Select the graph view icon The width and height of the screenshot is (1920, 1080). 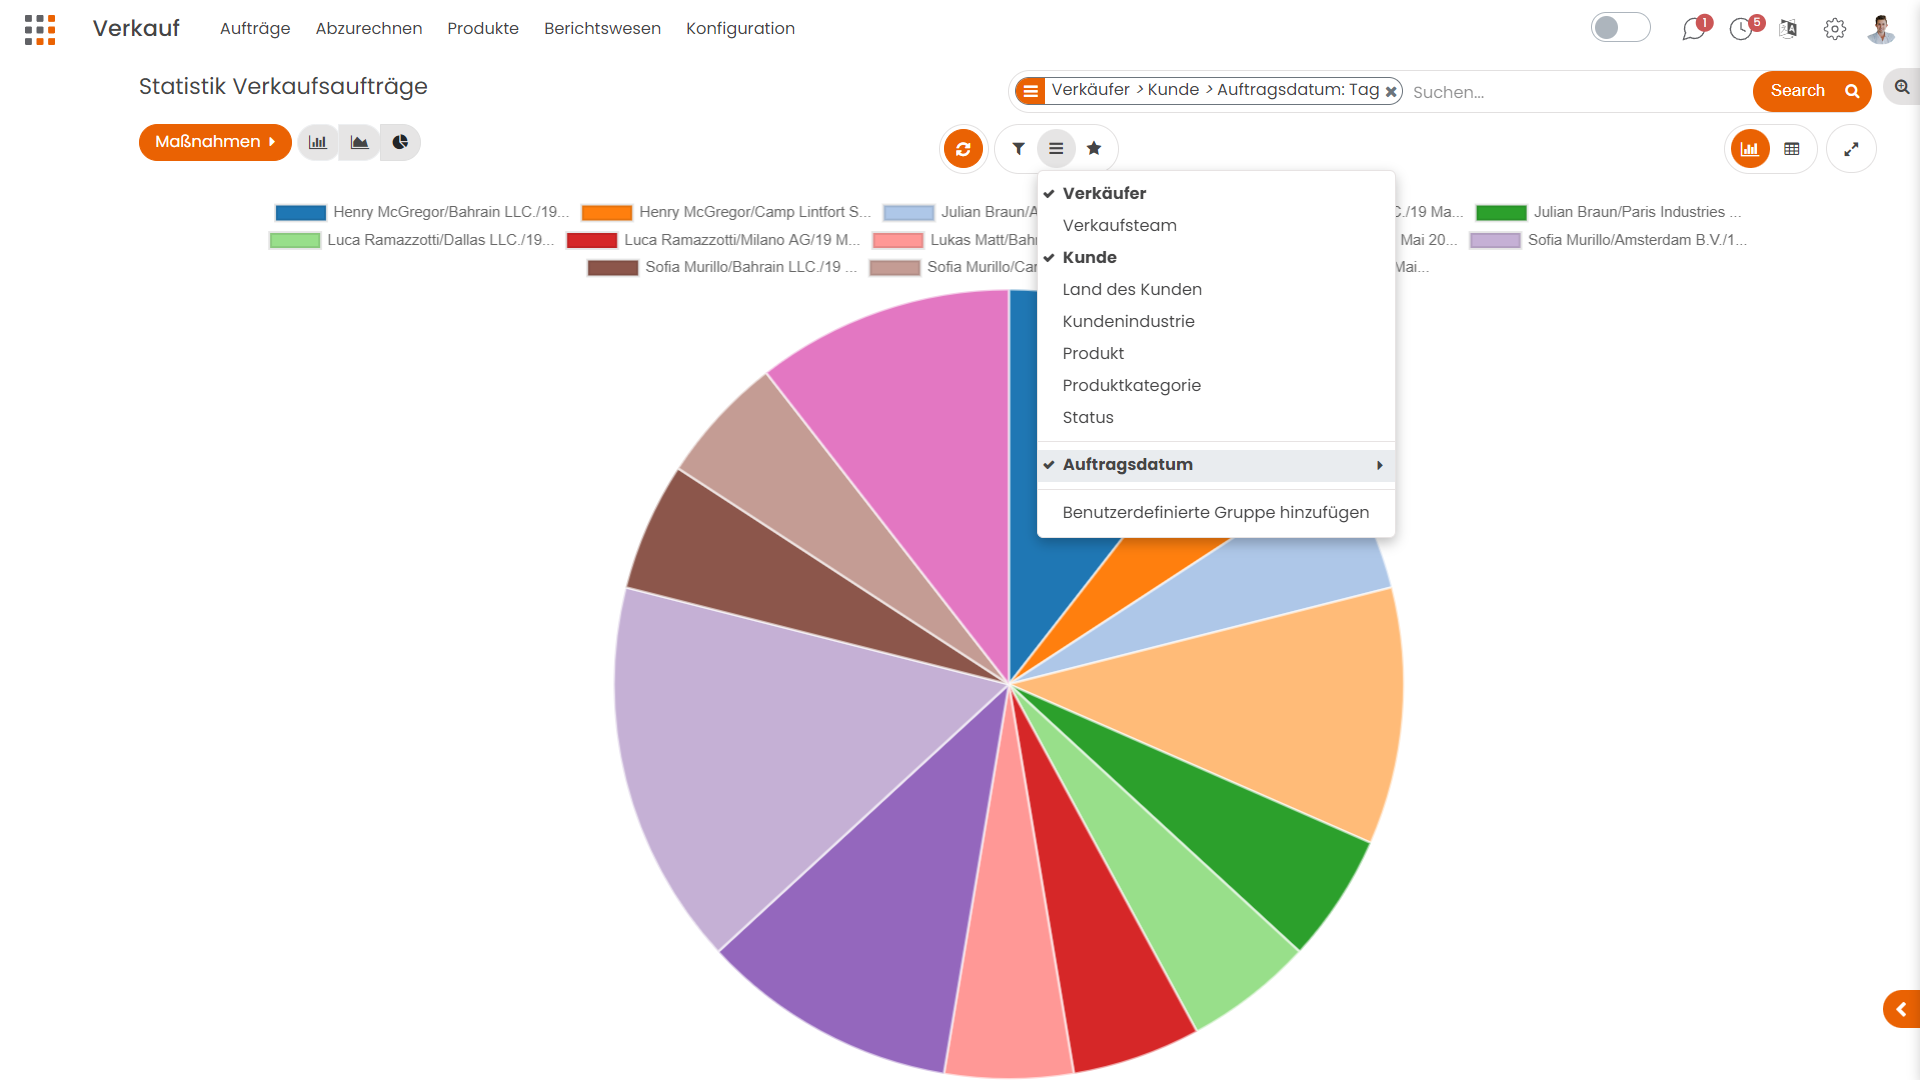1750,149
